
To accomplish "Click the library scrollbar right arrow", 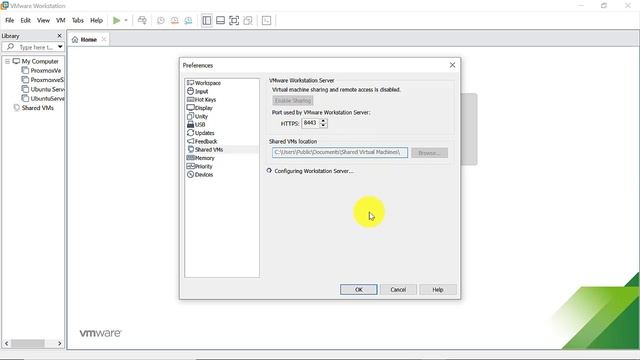I will [x=60, y=344].
